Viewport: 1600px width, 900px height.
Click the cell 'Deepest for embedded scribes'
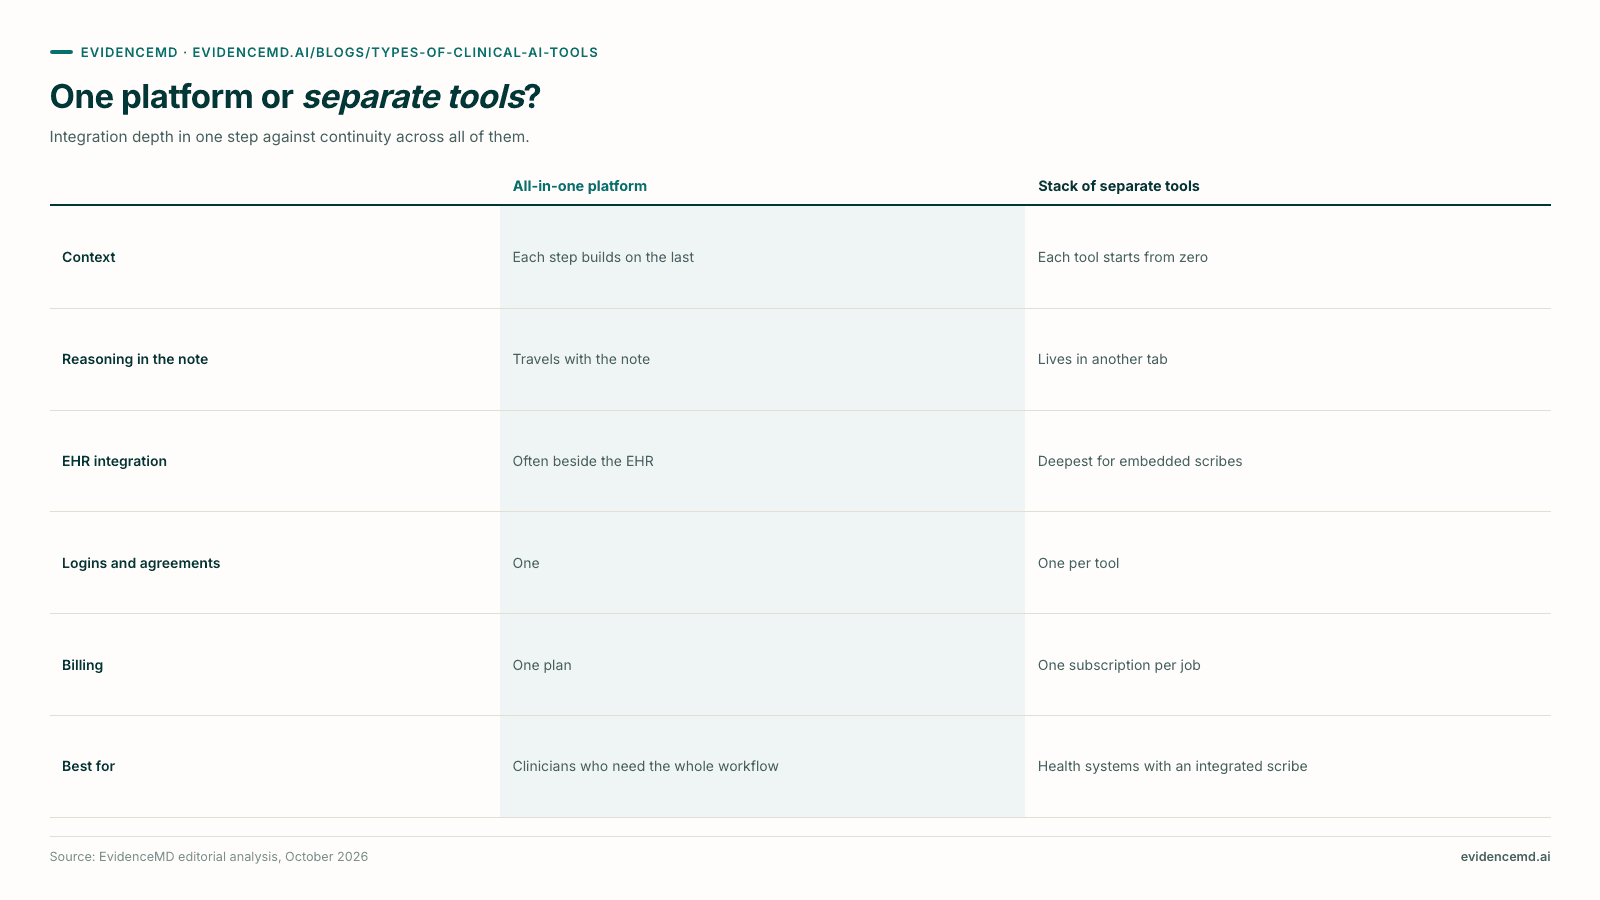pos(1140,461)
